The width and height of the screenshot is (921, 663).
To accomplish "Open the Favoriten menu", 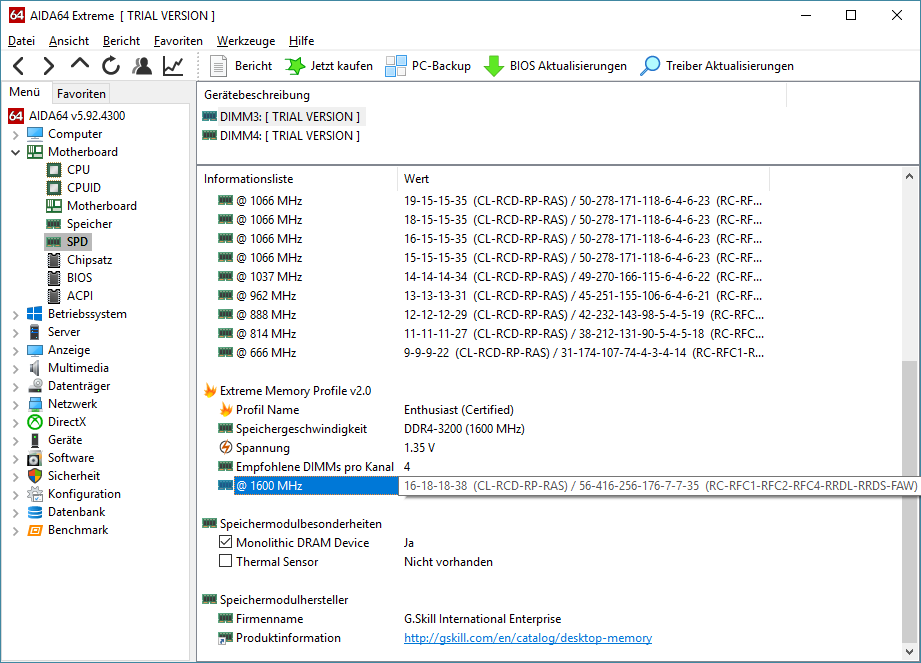I will pos(178,41).
